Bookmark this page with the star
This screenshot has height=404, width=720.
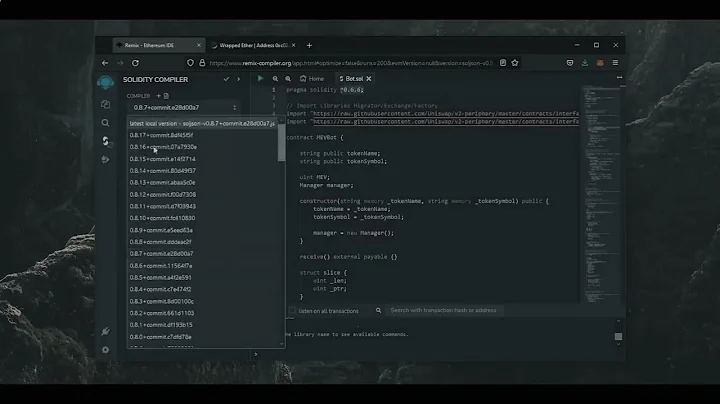point(515,63)
